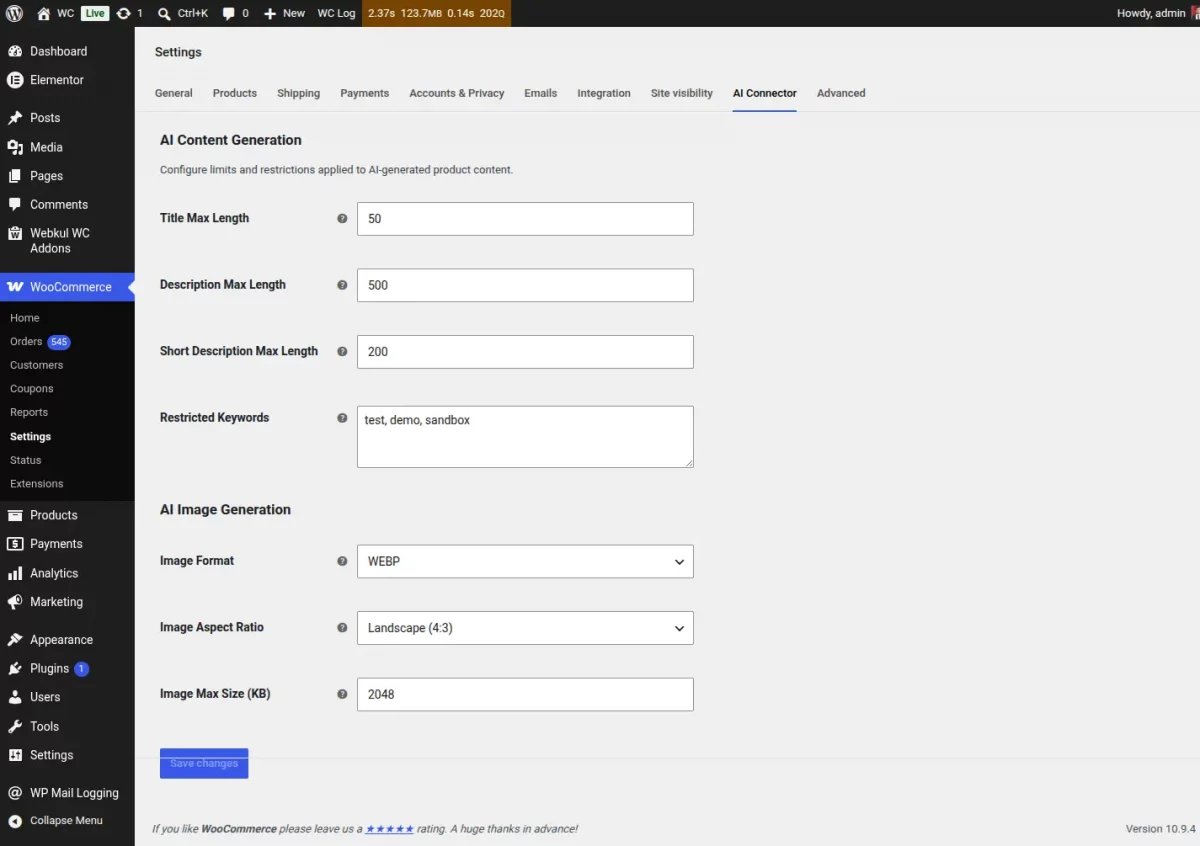
Task: Open the Ctrl+K search icon
Action: click(165, 13)
